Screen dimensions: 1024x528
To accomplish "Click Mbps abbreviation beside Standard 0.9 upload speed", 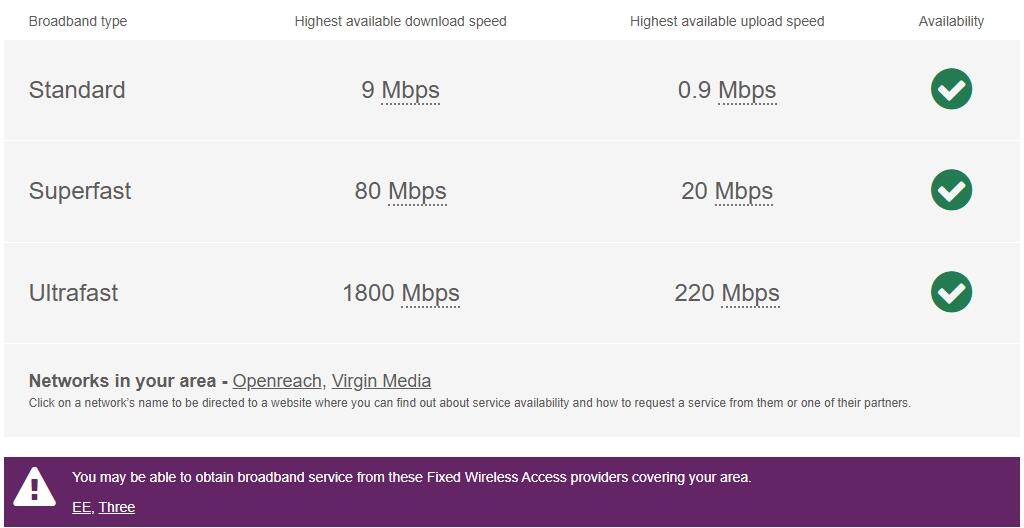I will point(747,90).
